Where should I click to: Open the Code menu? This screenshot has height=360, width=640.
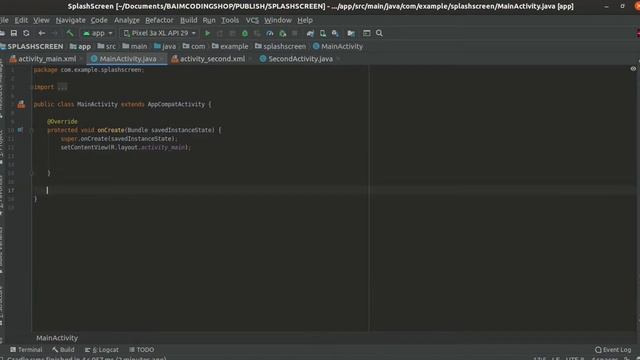(99, 20)
